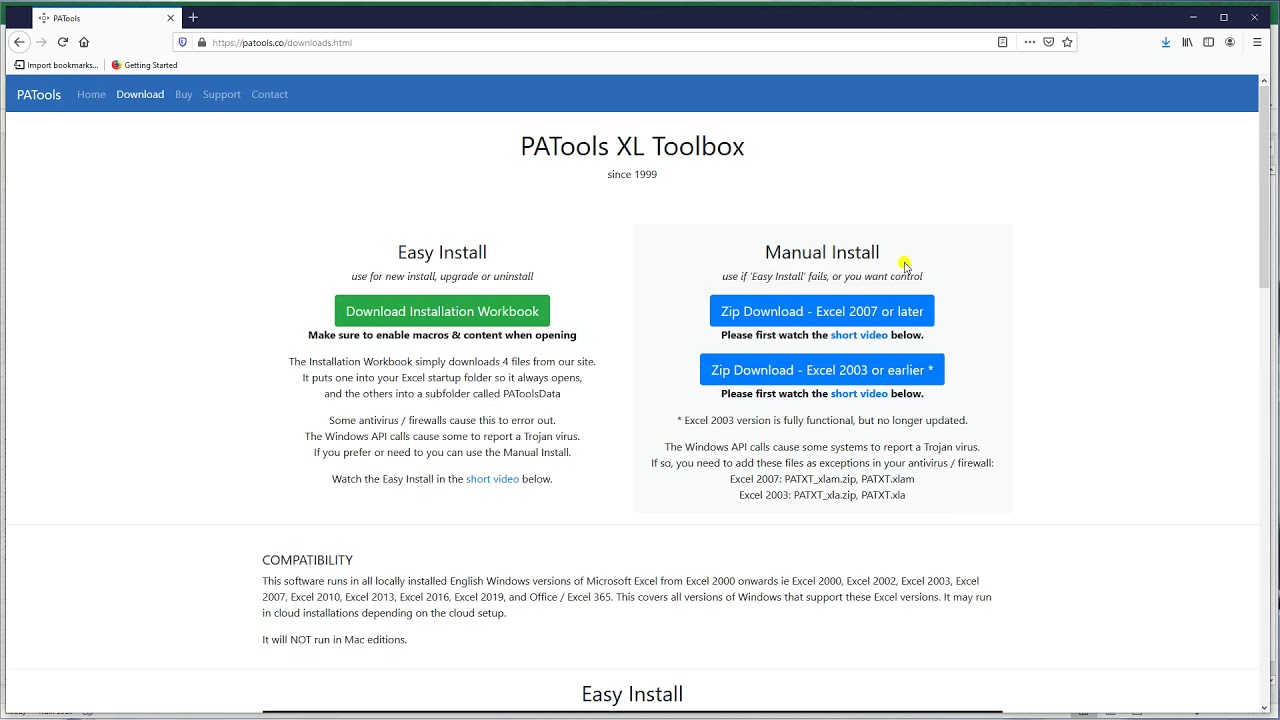Click the COMPATIBILITY heading text
Viewport: 1280px width, 720px height.
click(x=307, y=560)
